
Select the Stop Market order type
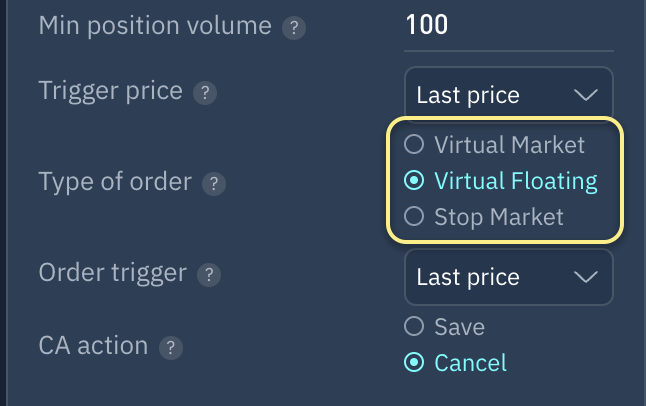pyautogui.click(x=414, y=216)
